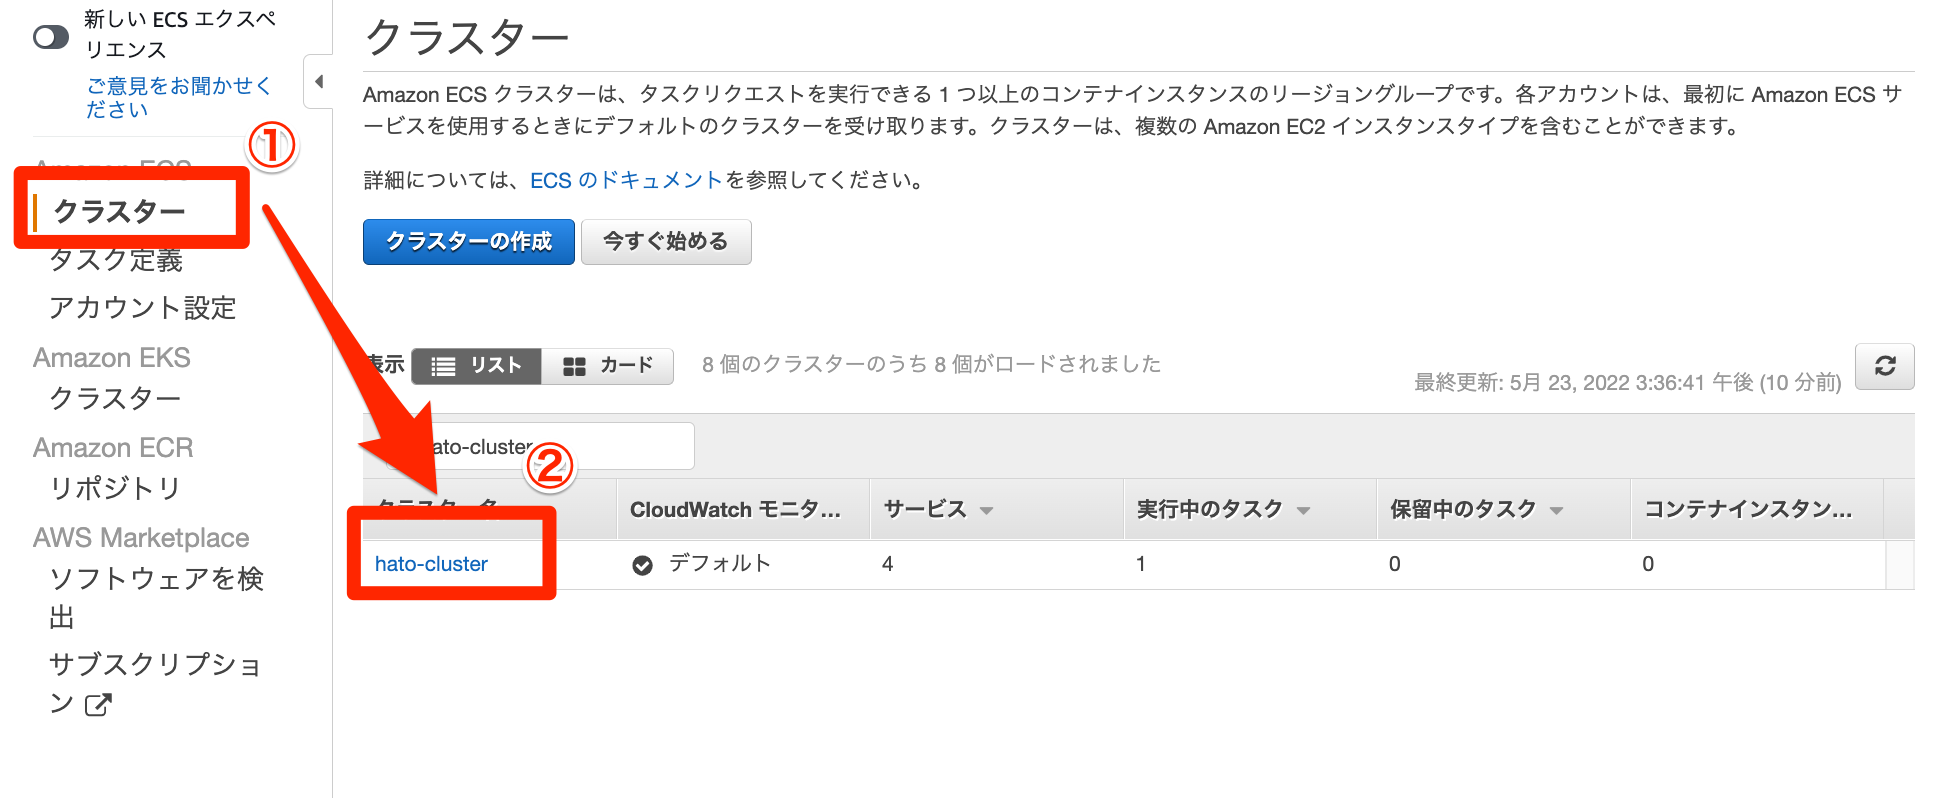Collapse the left navigation panel

(x=317, y=83)
